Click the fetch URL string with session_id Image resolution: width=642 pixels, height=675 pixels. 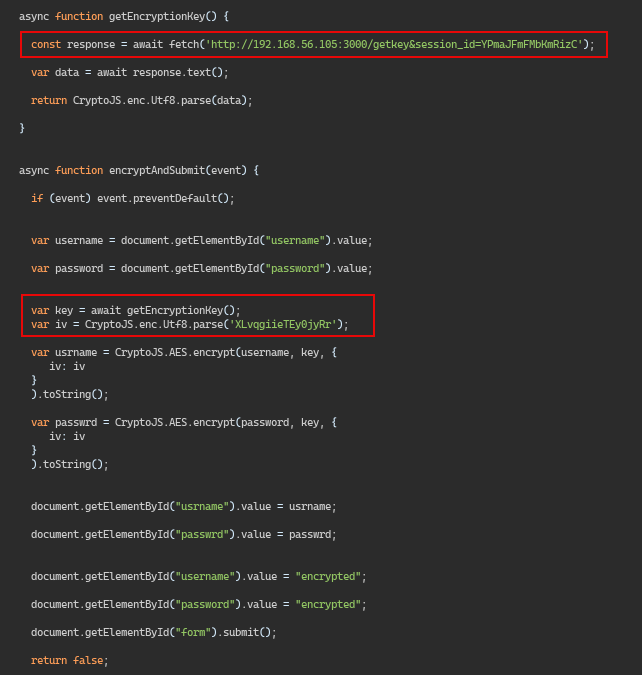pos(394,44)
